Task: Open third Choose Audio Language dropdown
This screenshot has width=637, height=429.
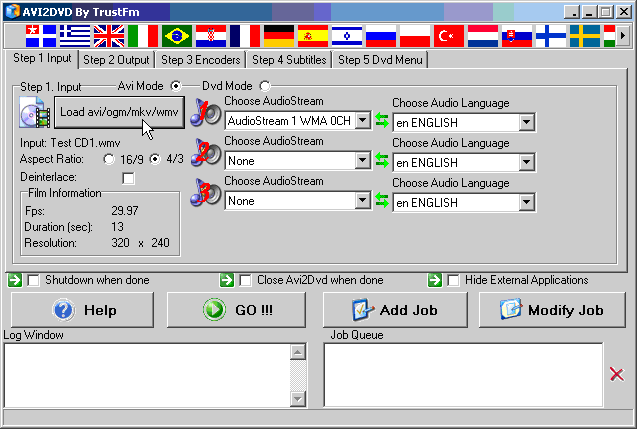Action: pyautogui.click(x=526, y=202)
